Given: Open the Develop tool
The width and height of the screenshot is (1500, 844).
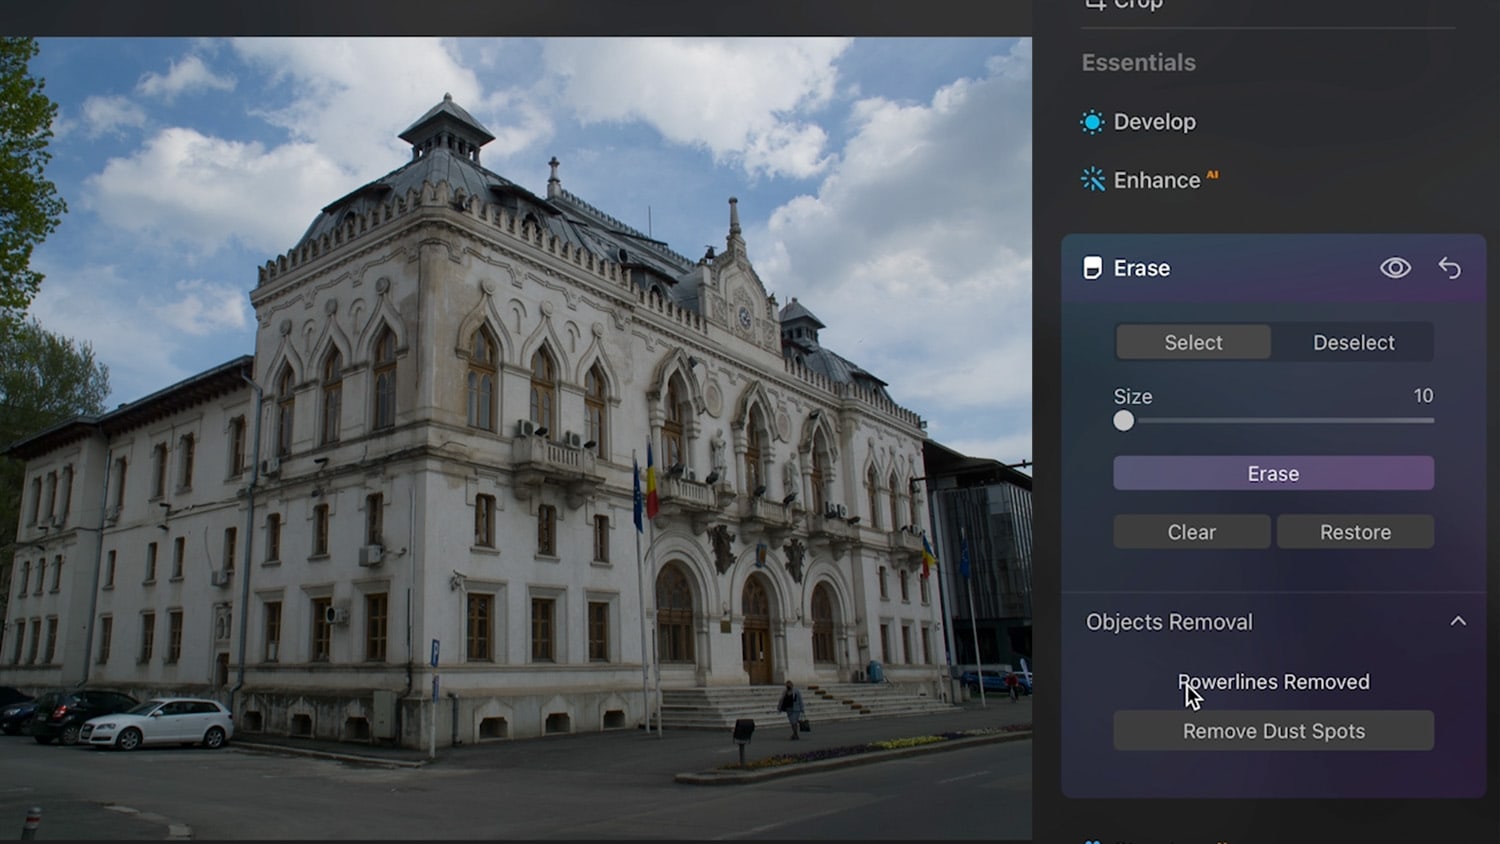Looking at the screenshot, I should pos(1154,122).
